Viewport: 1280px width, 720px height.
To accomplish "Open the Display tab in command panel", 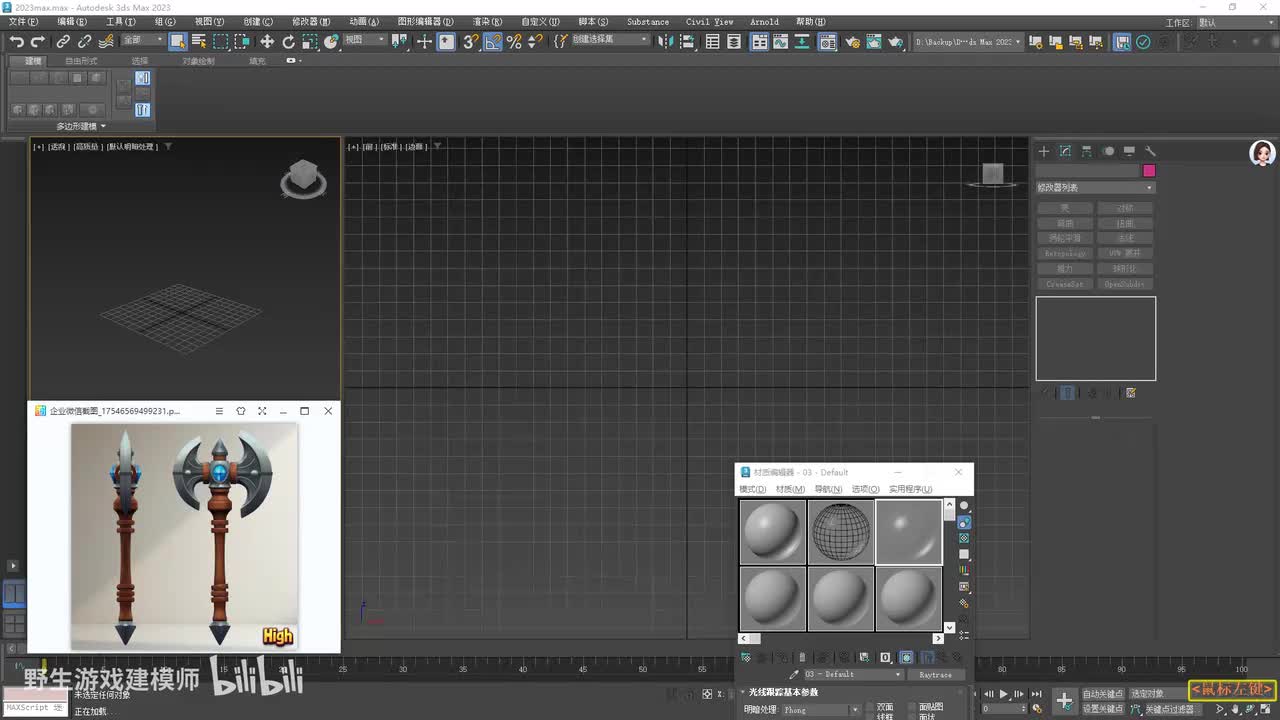I will click(x=1129, y=151).
